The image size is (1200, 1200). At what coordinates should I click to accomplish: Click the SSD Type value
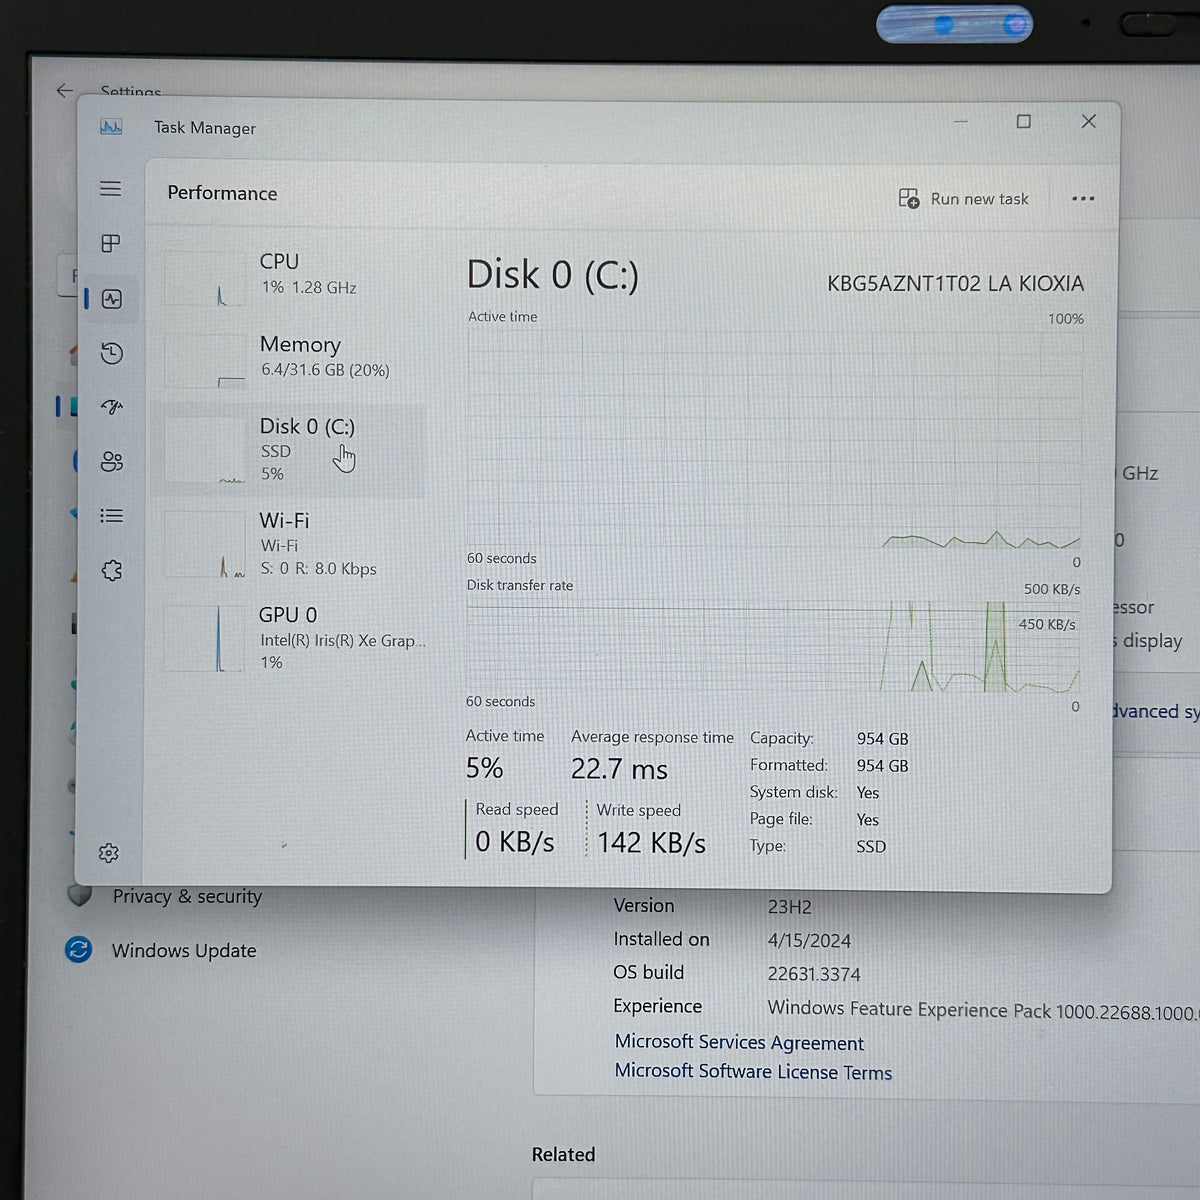(871, 846)
